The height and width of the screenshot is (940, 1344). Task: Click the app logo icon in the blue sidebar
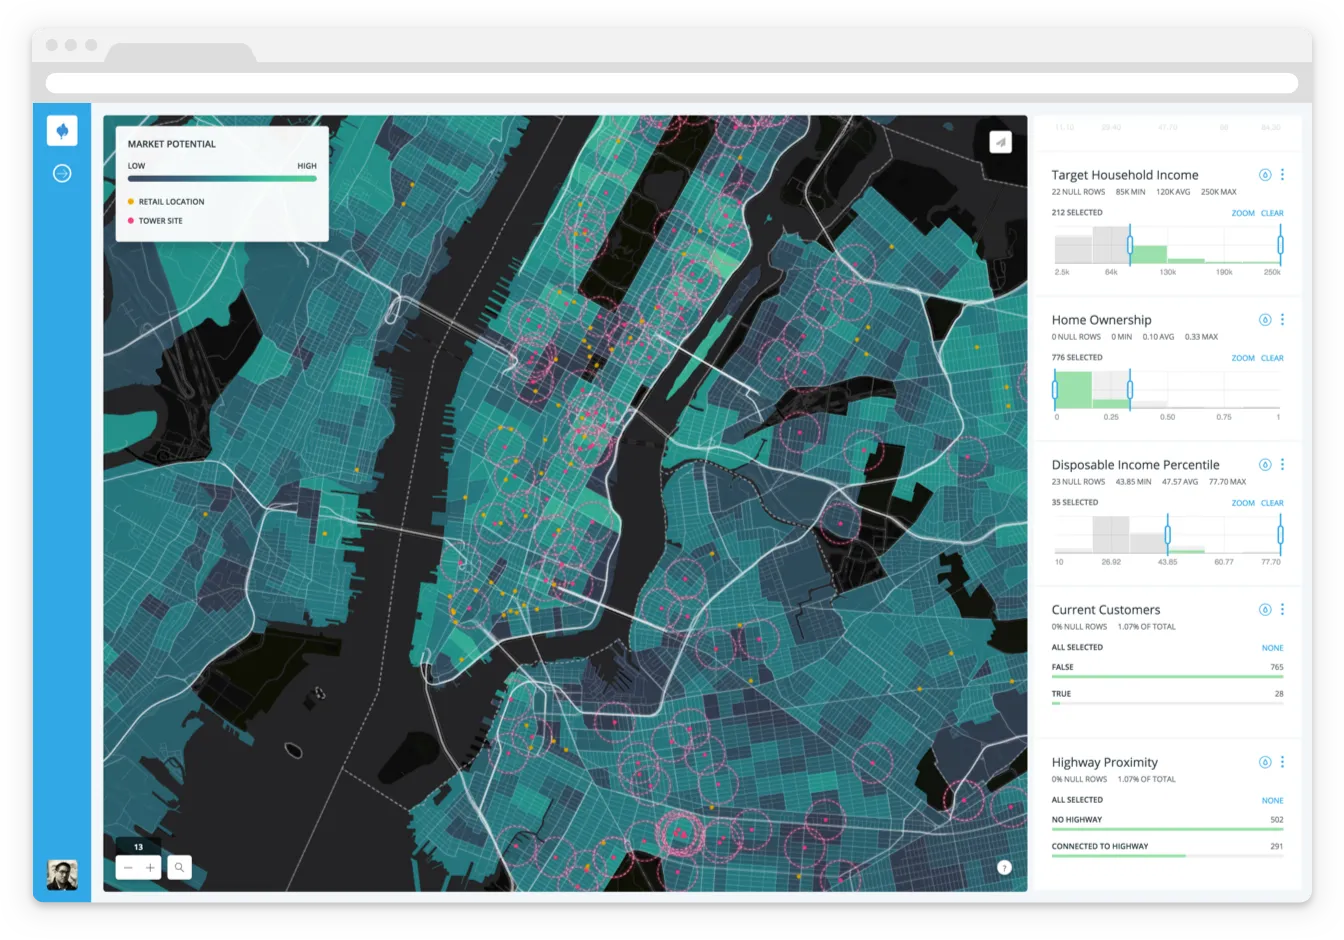(x=62, y=130)
